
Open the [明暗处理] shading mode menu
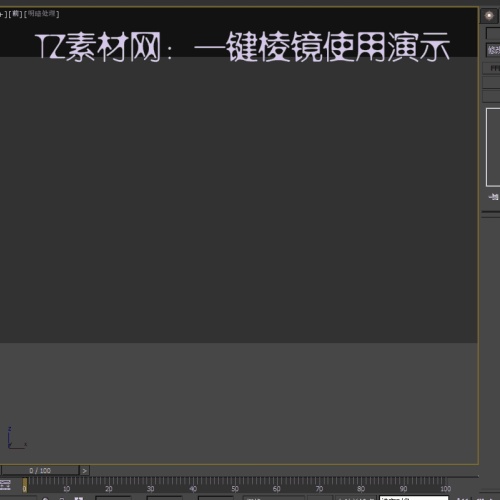42,14
